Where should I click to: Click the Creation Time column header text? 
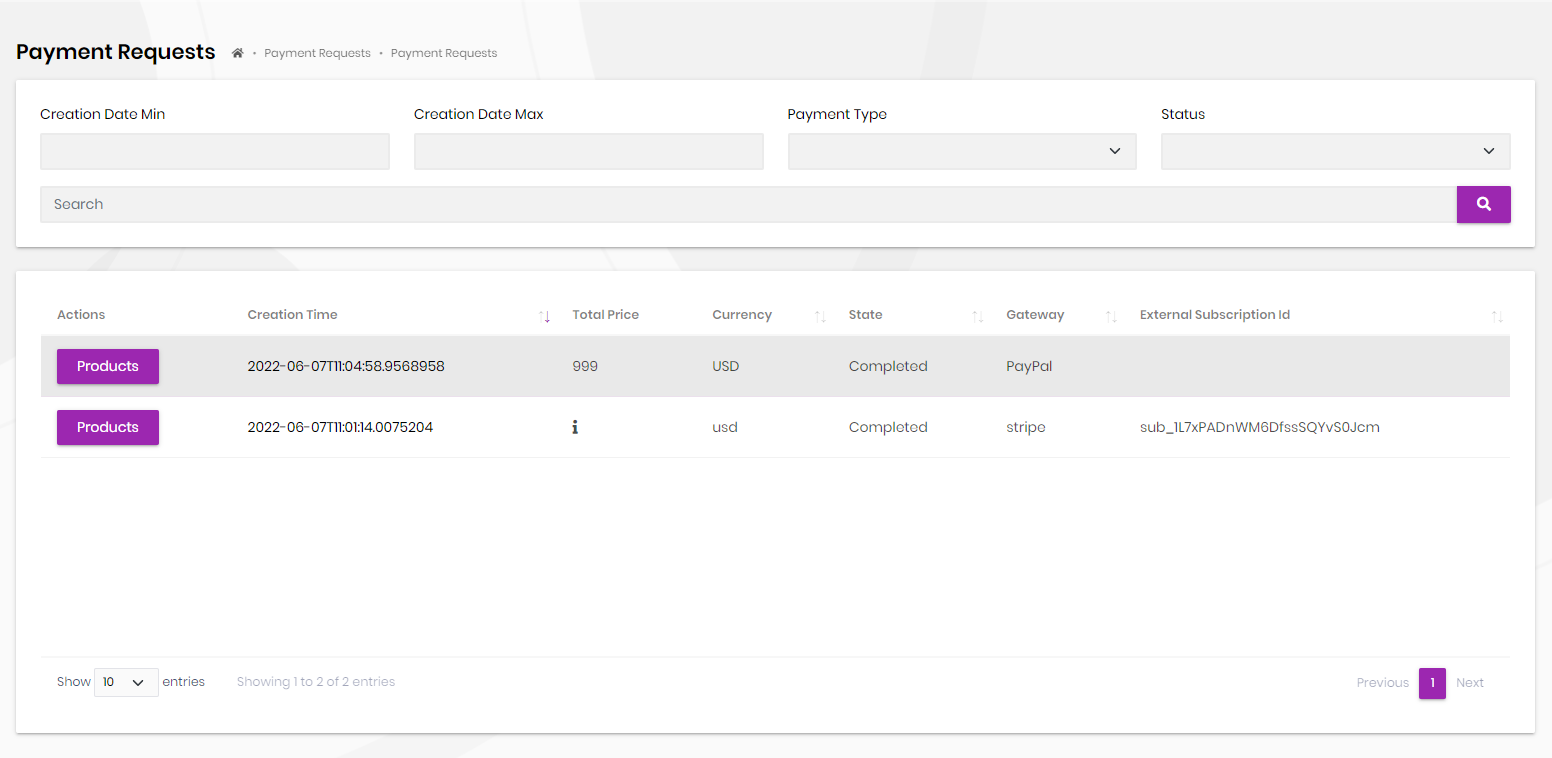tap(292, 315)
